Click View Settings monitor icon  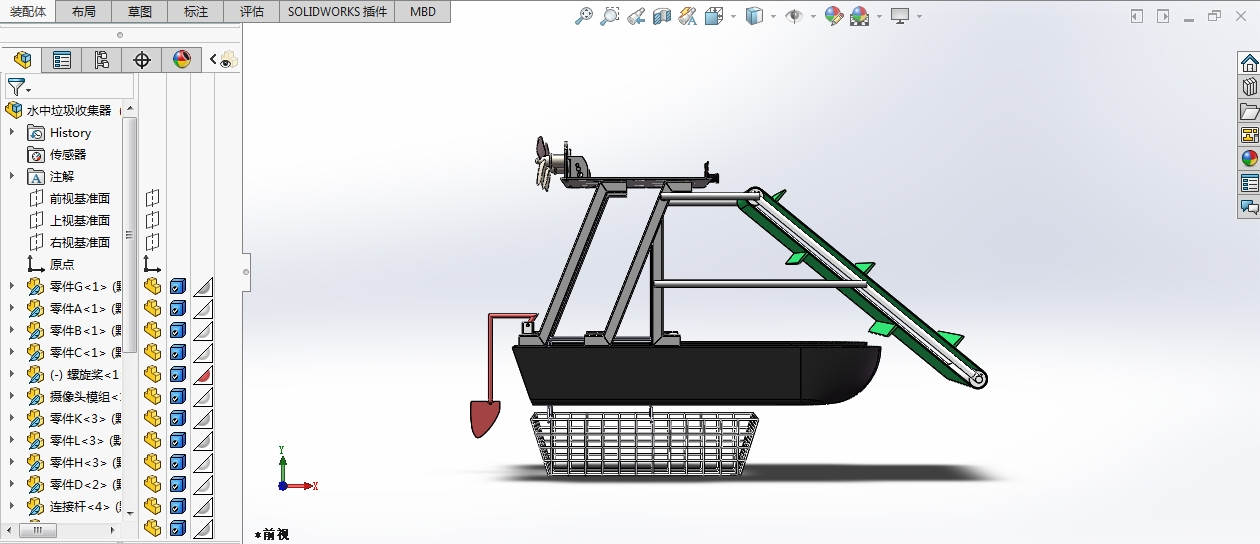900,16
